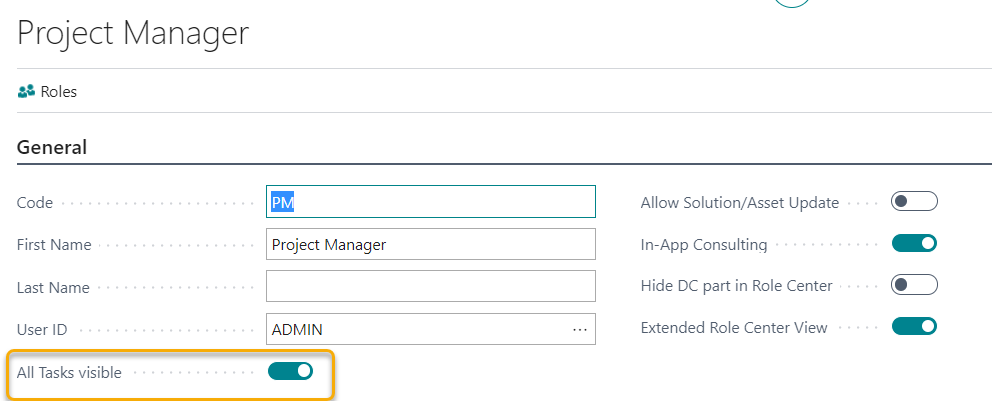Select the User ID field showing ADMIN
The height and width of the screenshot is (401, 992).
click(415, 329)
